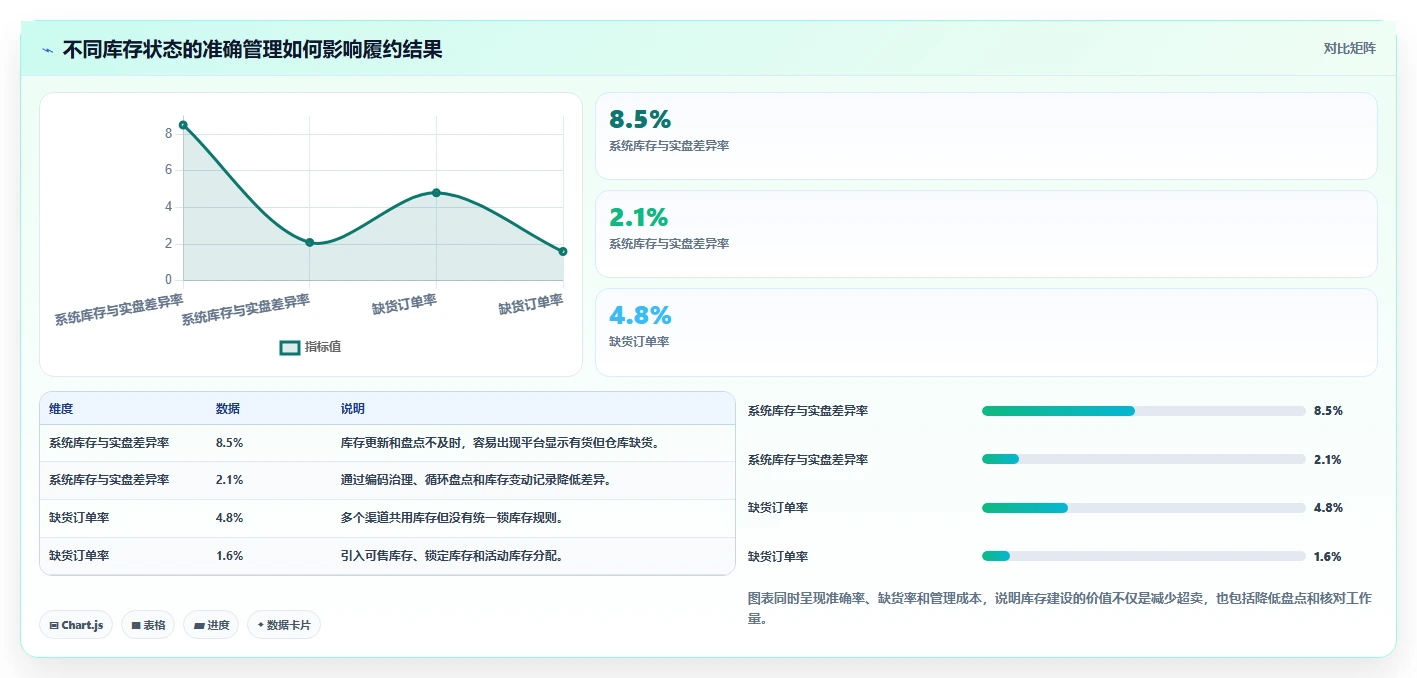This screenshot has height=678, width=1417.
Task: Click dimension cell in the table's 8.5% row
Action: [x=109, y=442]
